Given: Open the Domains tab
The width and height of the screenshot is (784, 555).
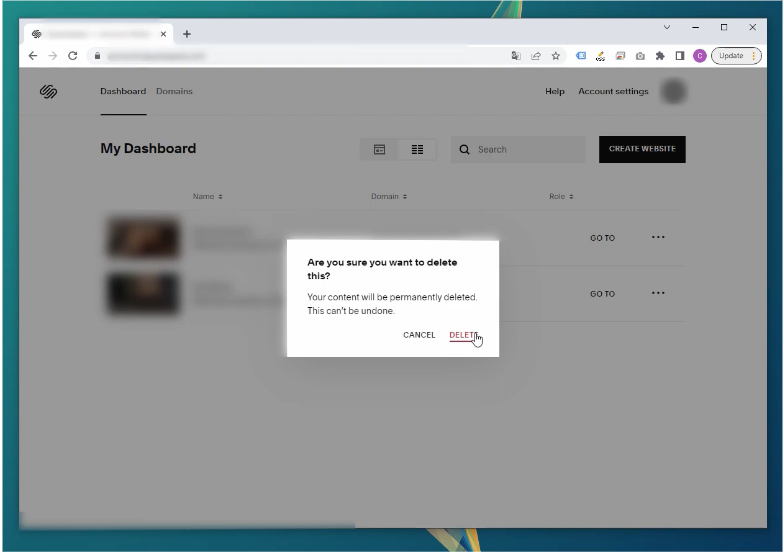Looking at the screenshot, I should [174, 92].
